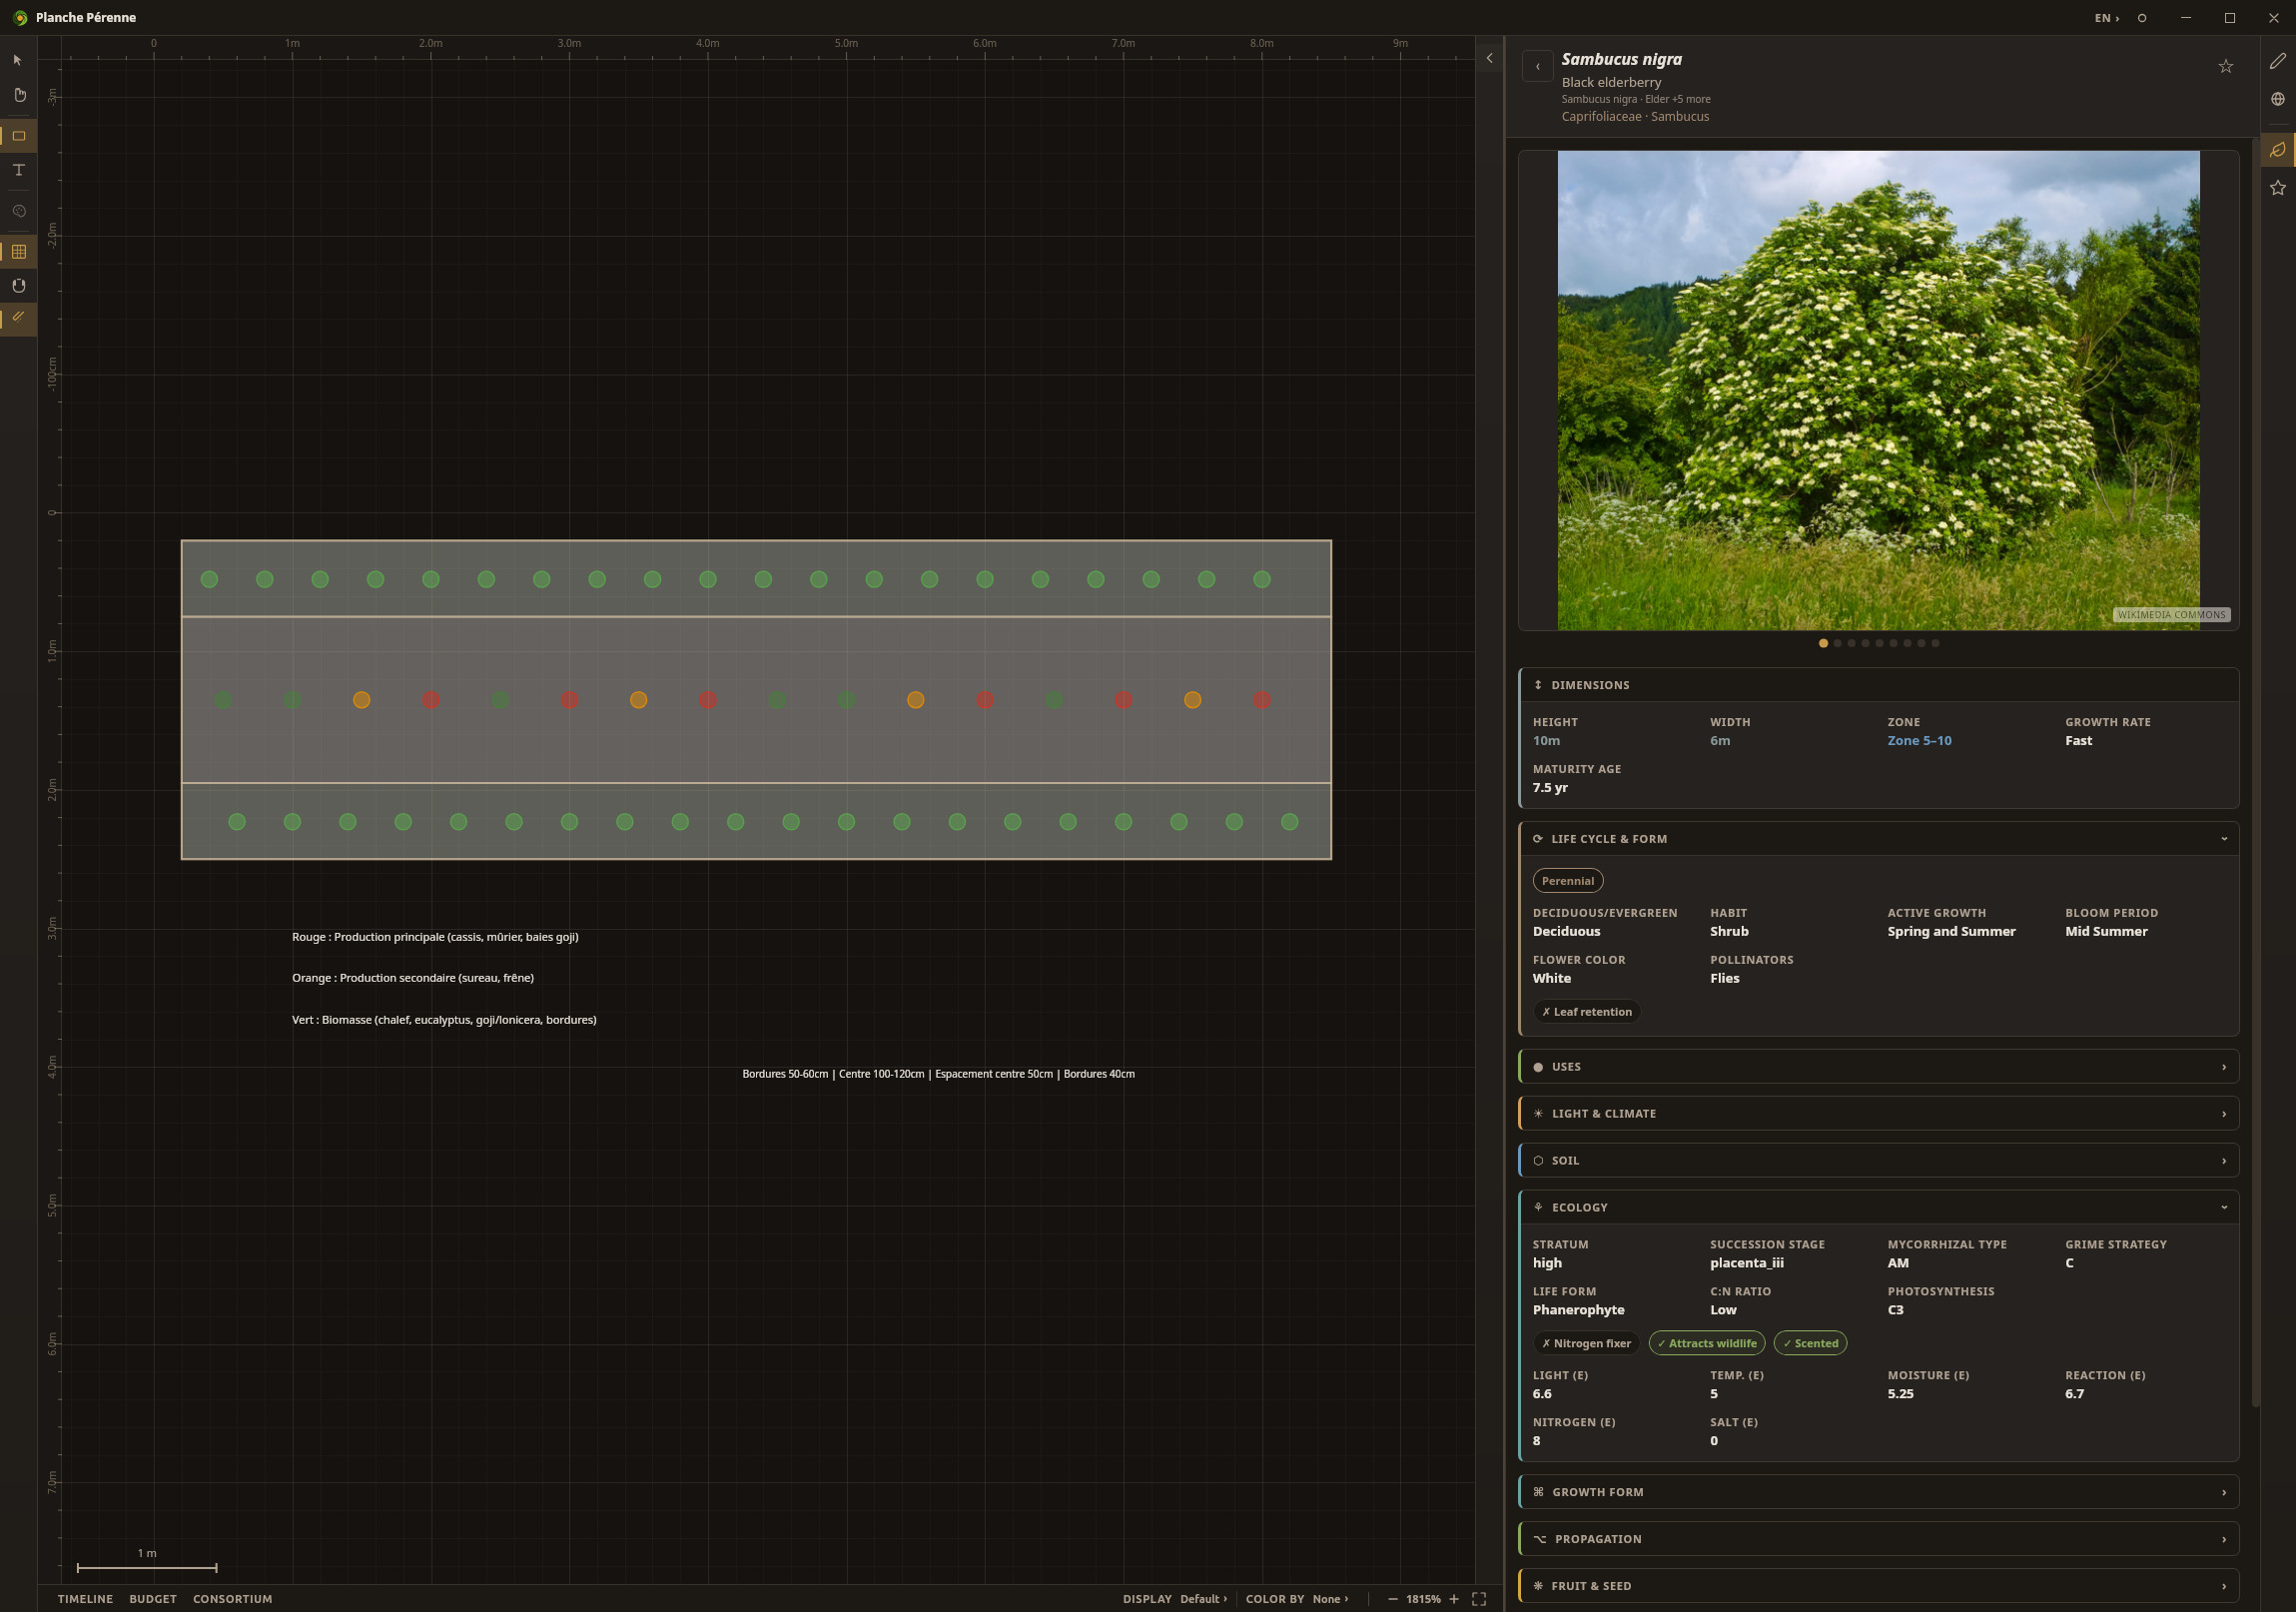2296x1612 pixels.
Task: Click the circle icon beside EN
Action: (x=2142, y=18)
